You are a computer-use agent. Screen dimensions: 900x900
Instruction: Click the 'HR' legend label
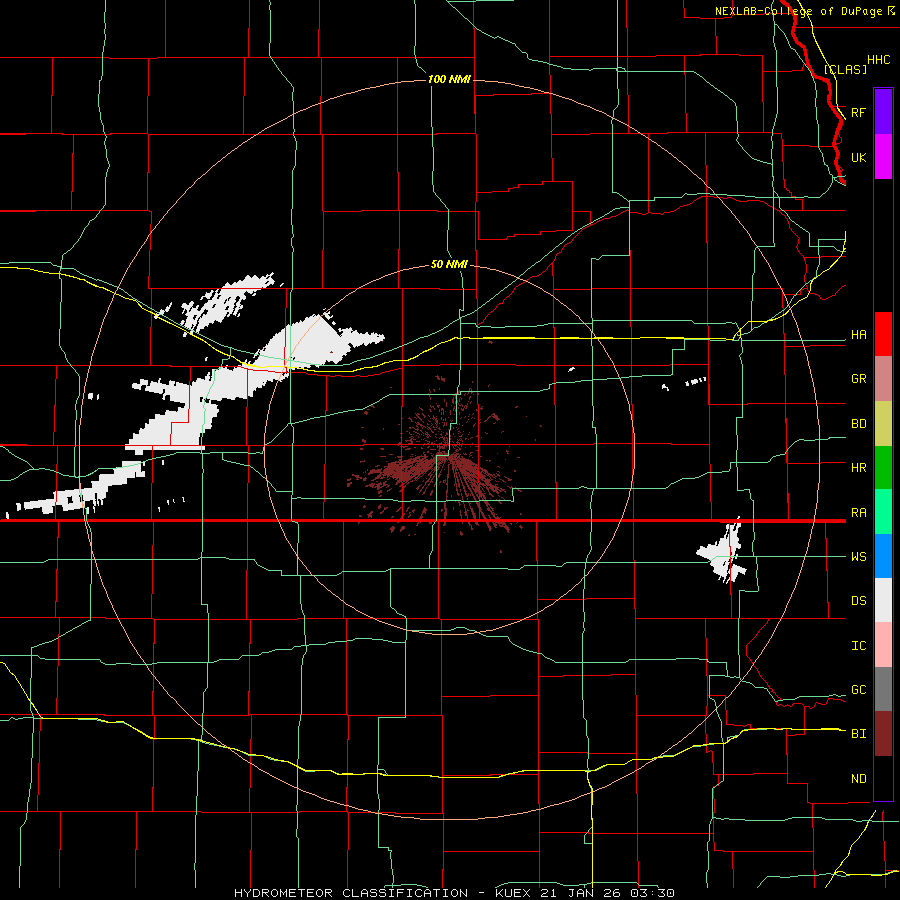click(858, 468)
